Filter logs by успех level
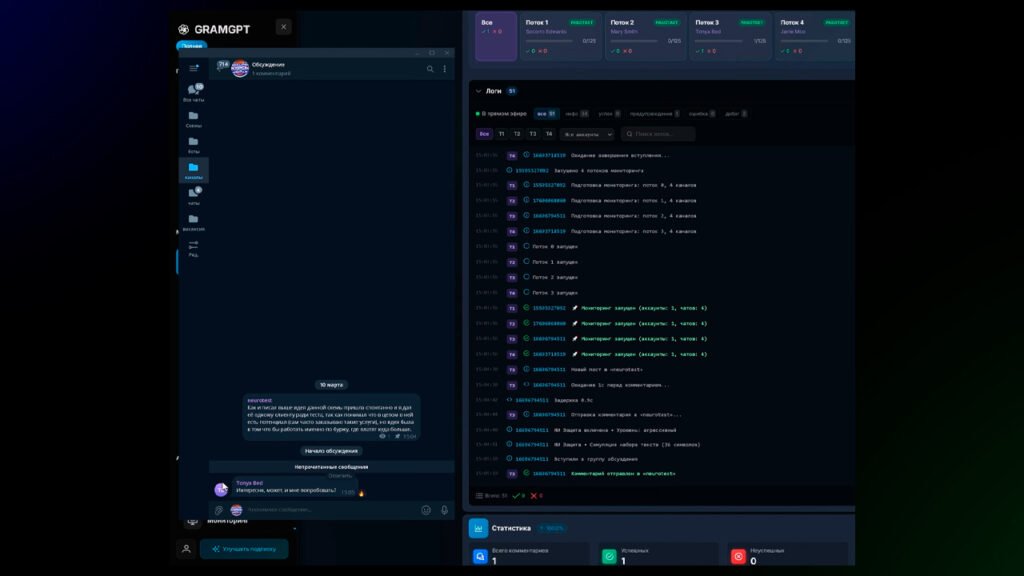Screen dimensions: 1024x576 click(x=609, y=114)
